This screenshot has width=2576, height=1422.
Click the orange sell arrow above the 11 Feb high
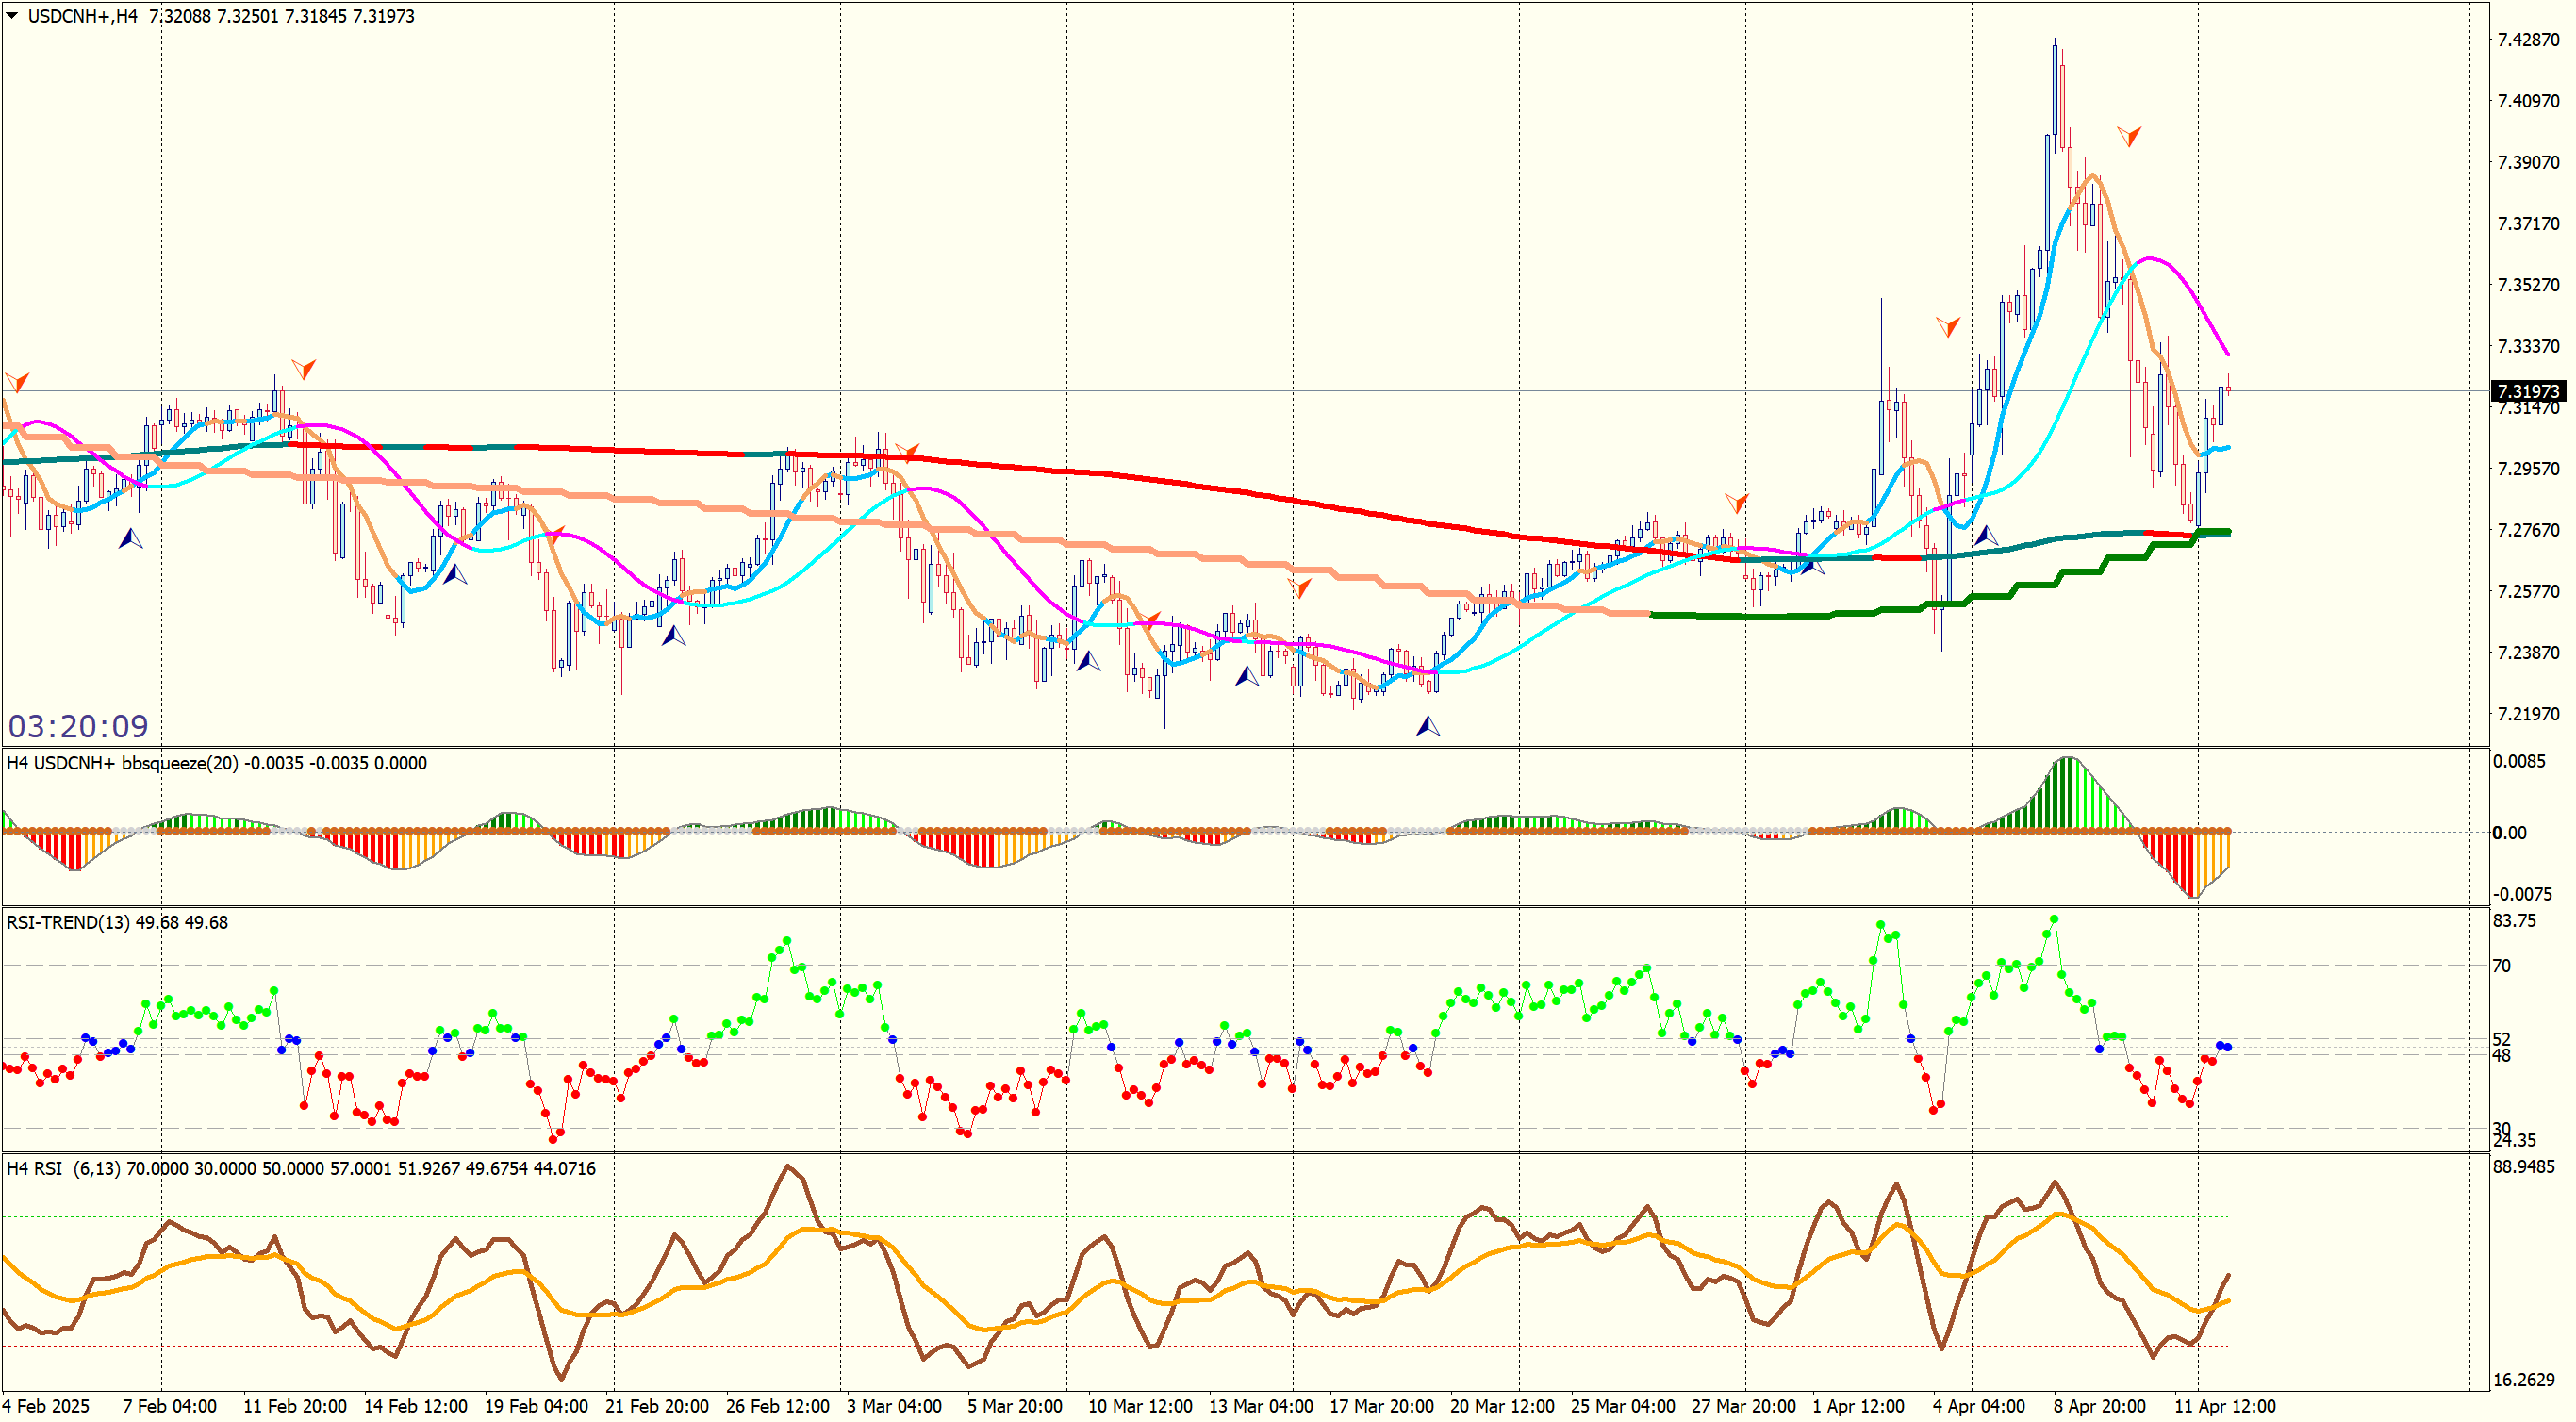(303, 369)
